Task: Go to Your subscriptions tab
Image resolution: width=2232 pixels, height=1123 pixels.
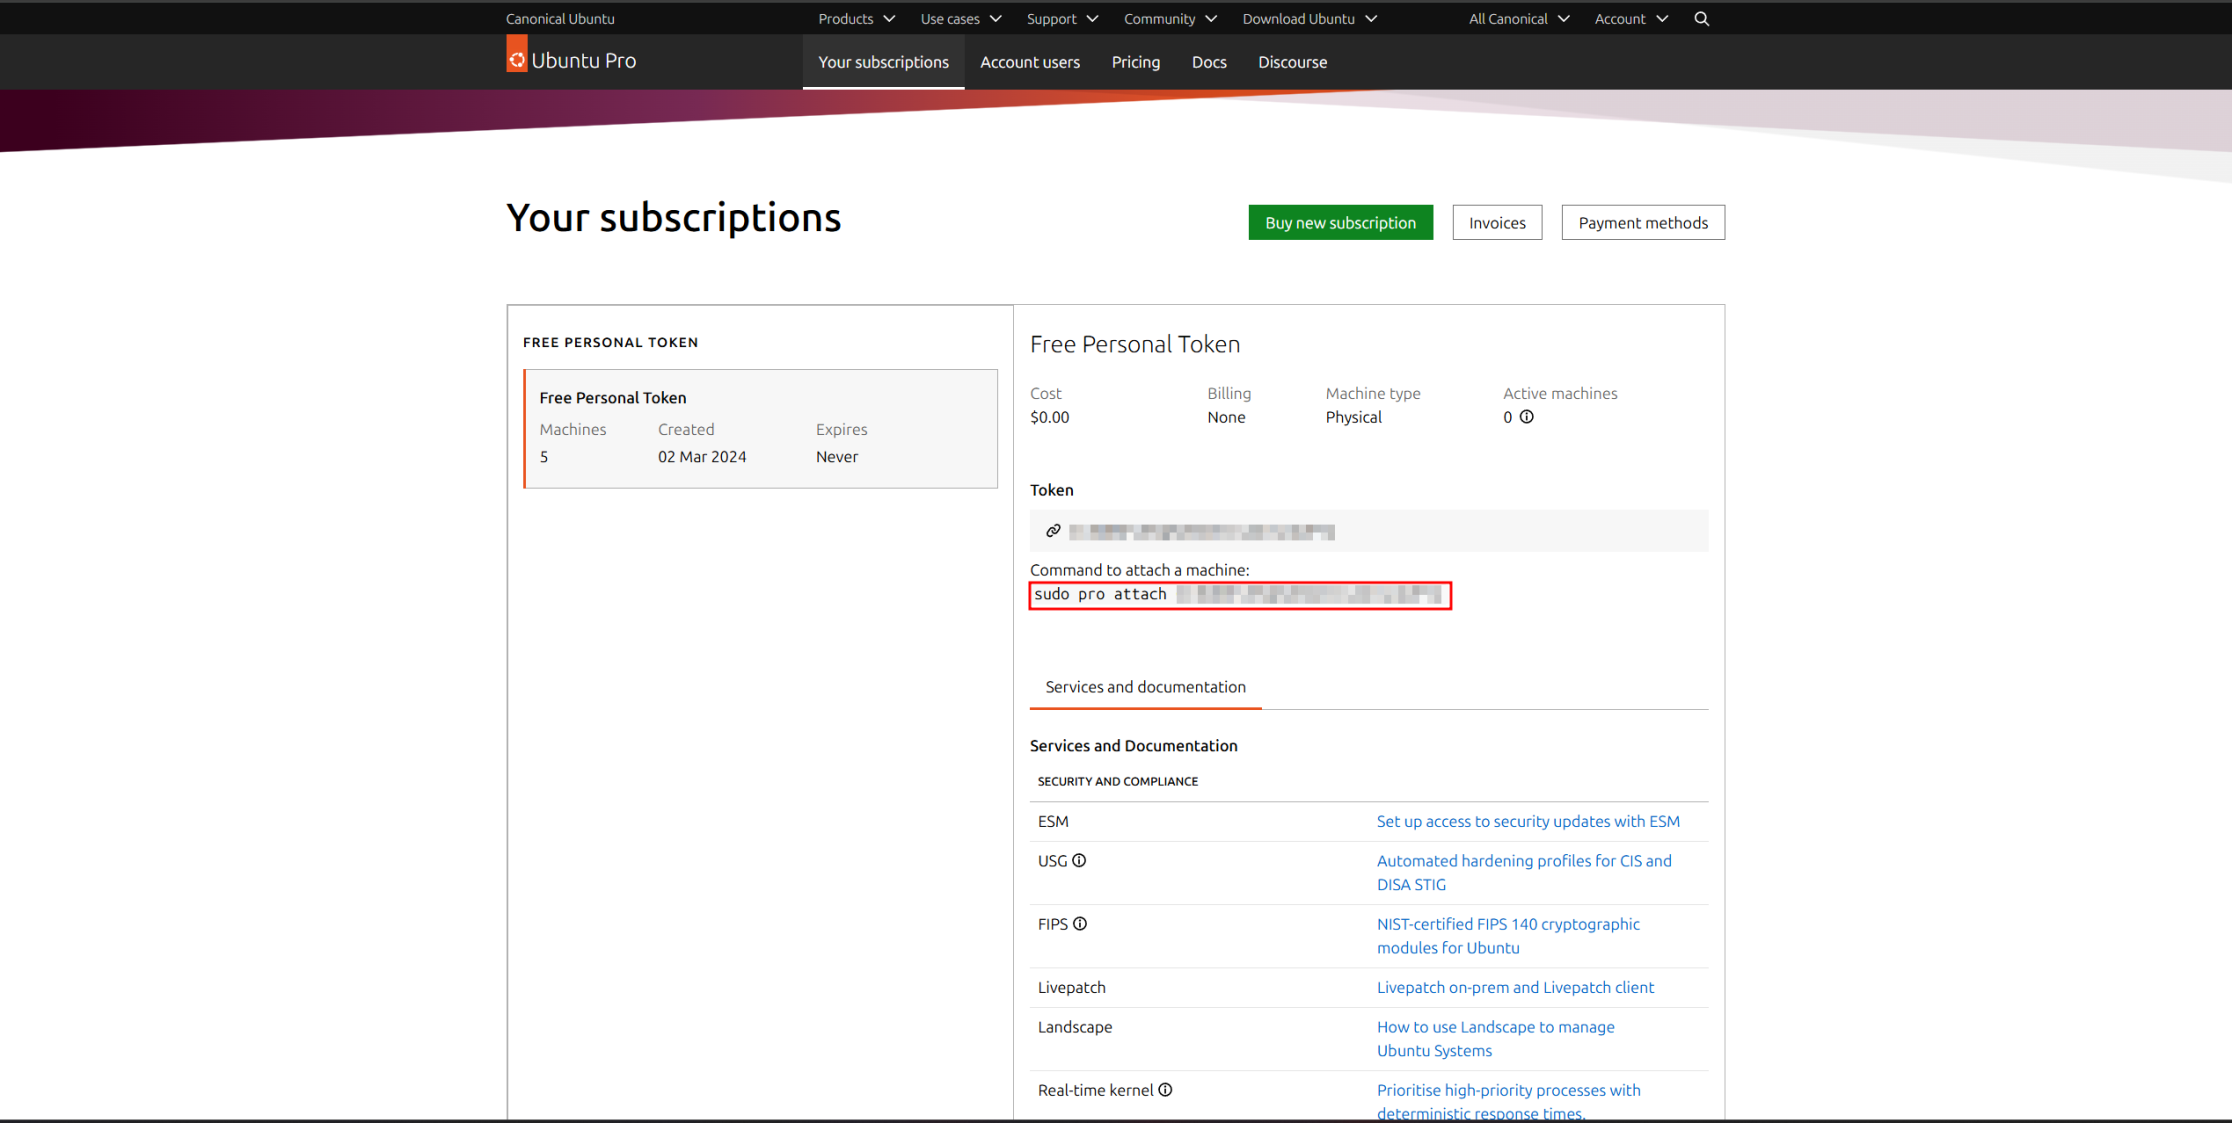Action: (883, 62)
